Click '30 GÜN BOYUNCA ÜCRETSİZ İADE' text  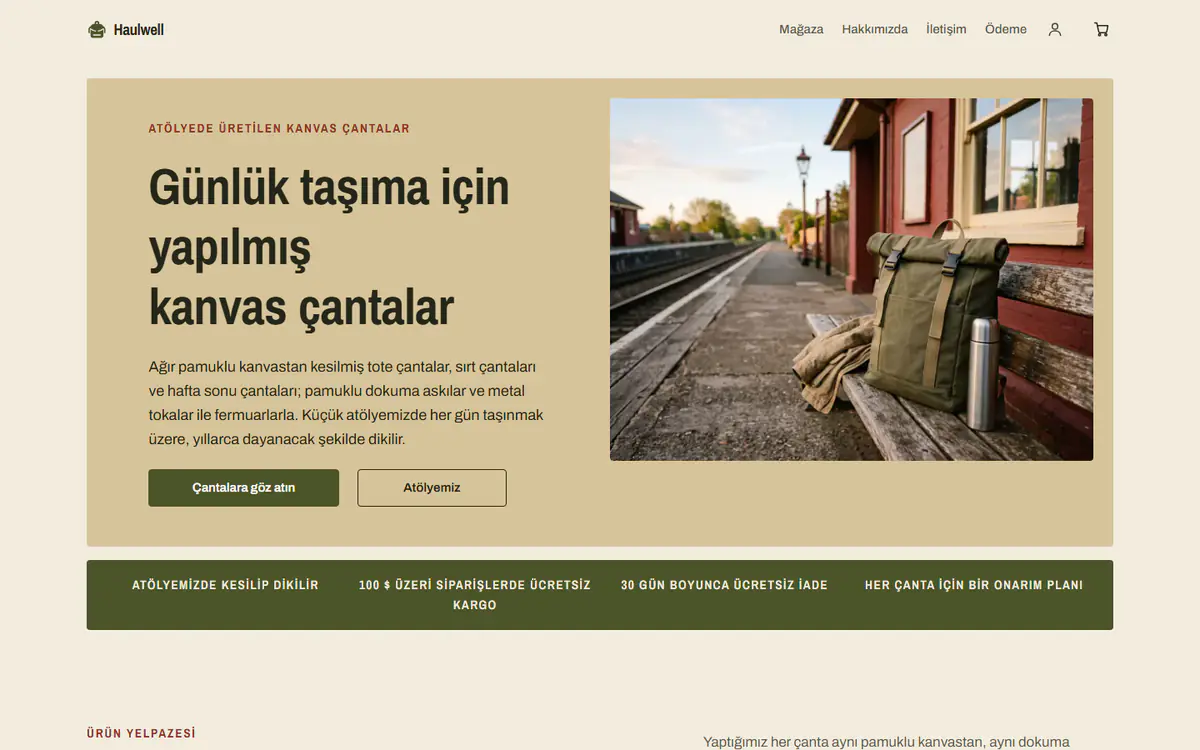[724, 585]
